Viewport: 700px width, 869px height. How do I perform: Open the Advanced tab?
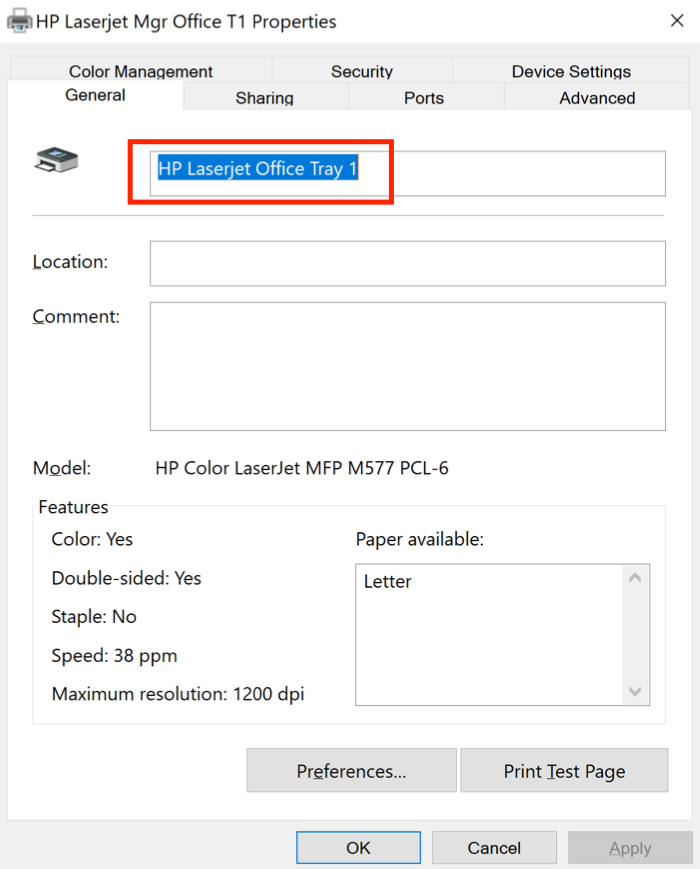pos(597,98)
